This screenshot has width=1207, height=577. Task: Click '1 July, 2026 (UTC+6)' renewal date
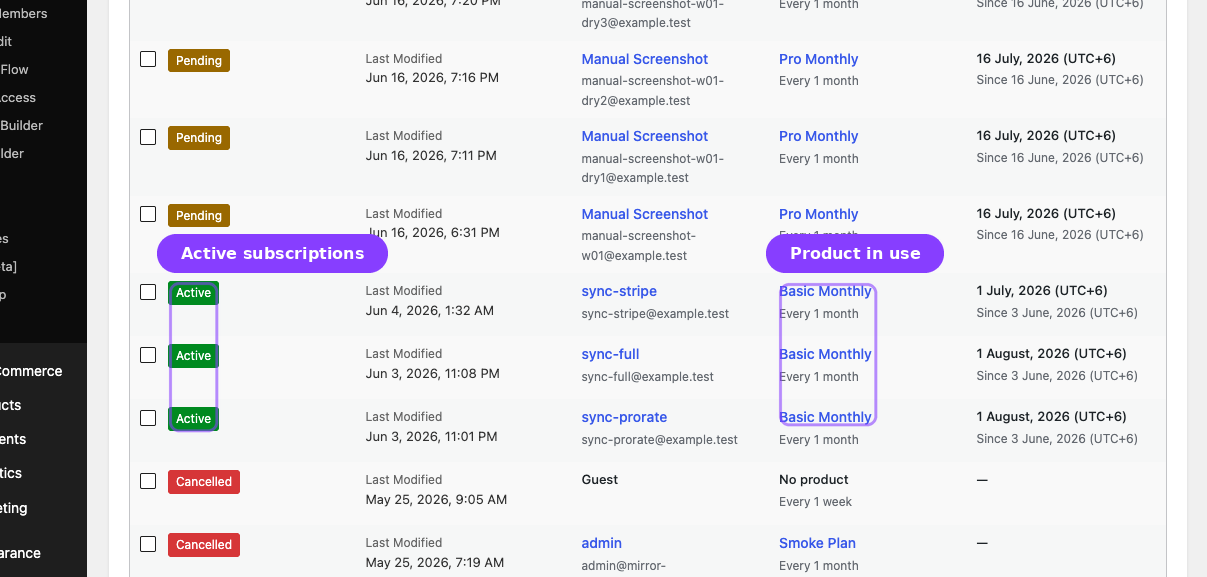pyautogui.click(x=1042, y=291)
